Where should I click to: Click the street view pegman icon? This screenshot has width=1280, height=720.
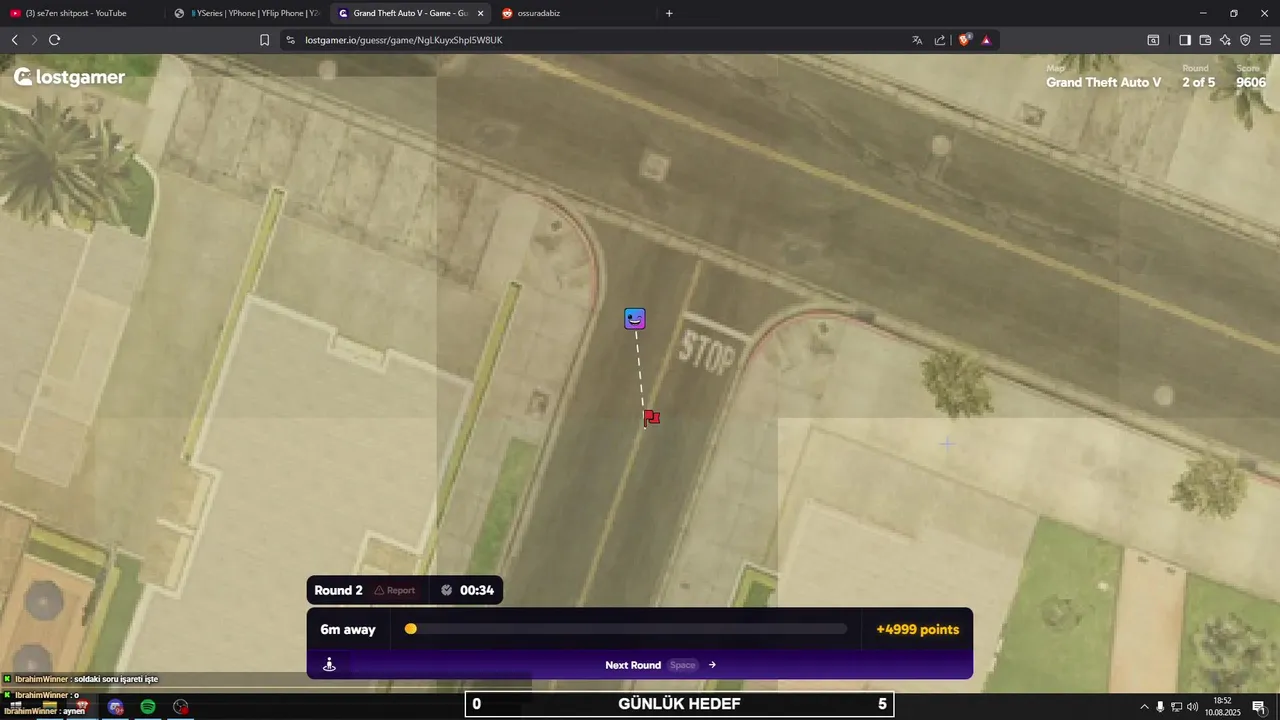tap(329, 665)
